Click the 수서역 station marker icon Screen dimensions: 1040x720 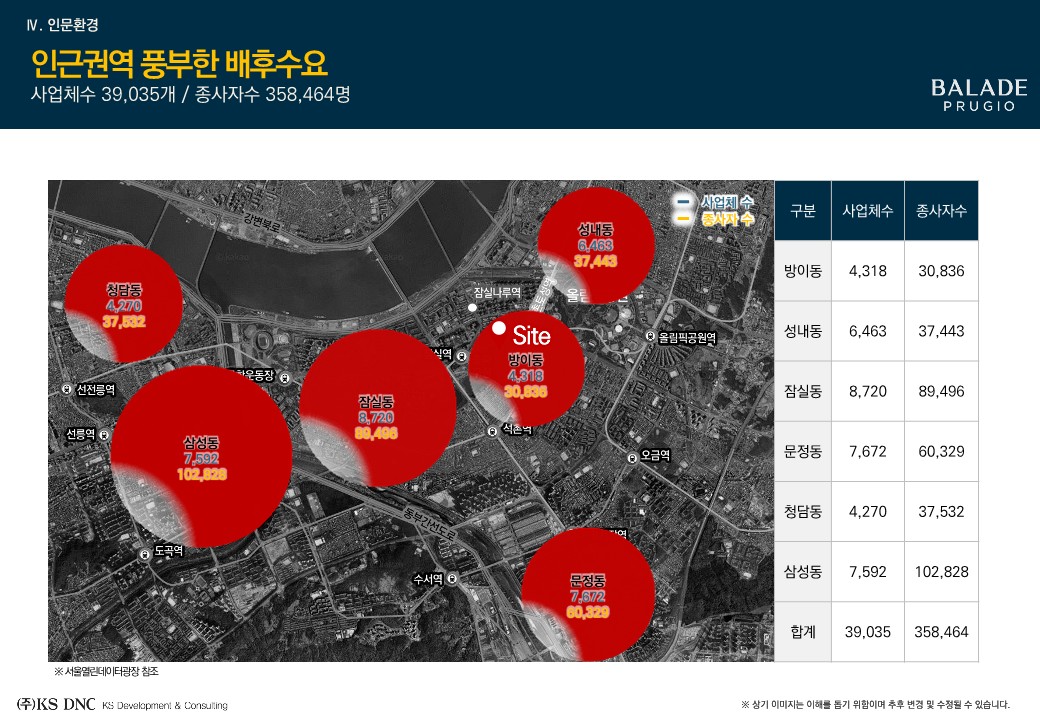[x=452, y=579]
